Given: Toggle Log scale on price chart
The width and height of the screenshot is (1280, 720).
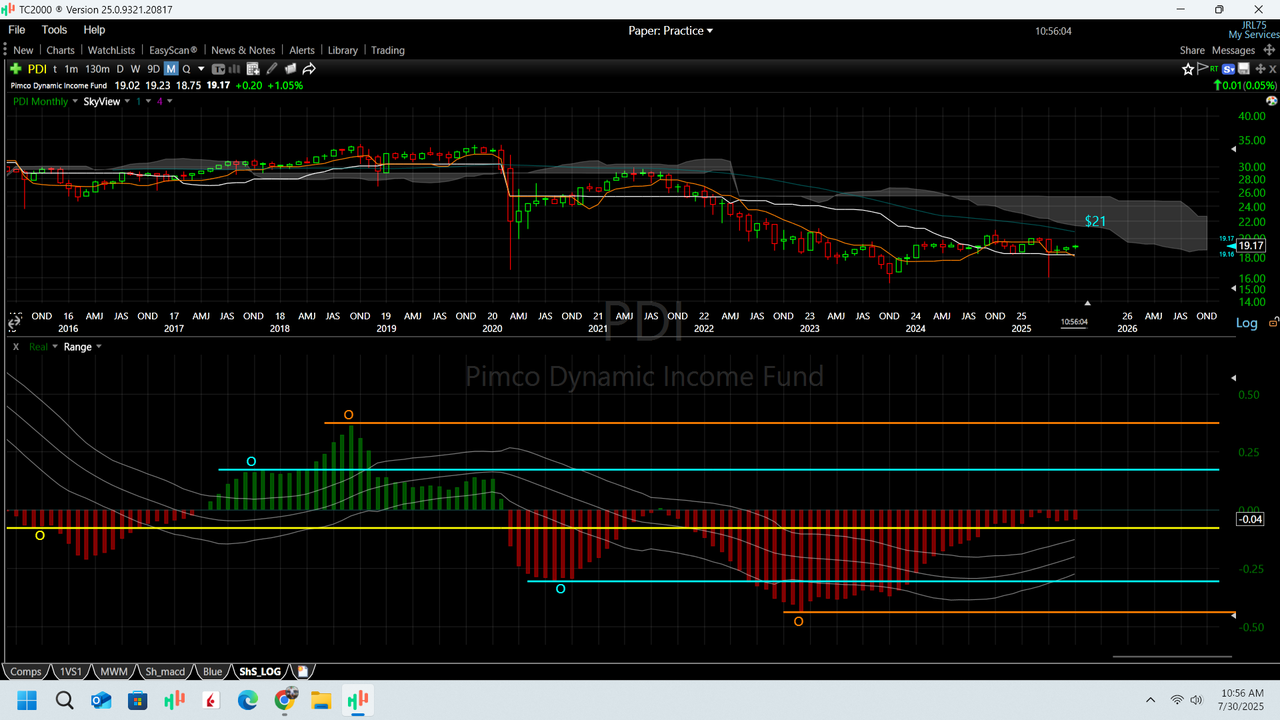Looking at the screenshot, I should (1247, 323).
